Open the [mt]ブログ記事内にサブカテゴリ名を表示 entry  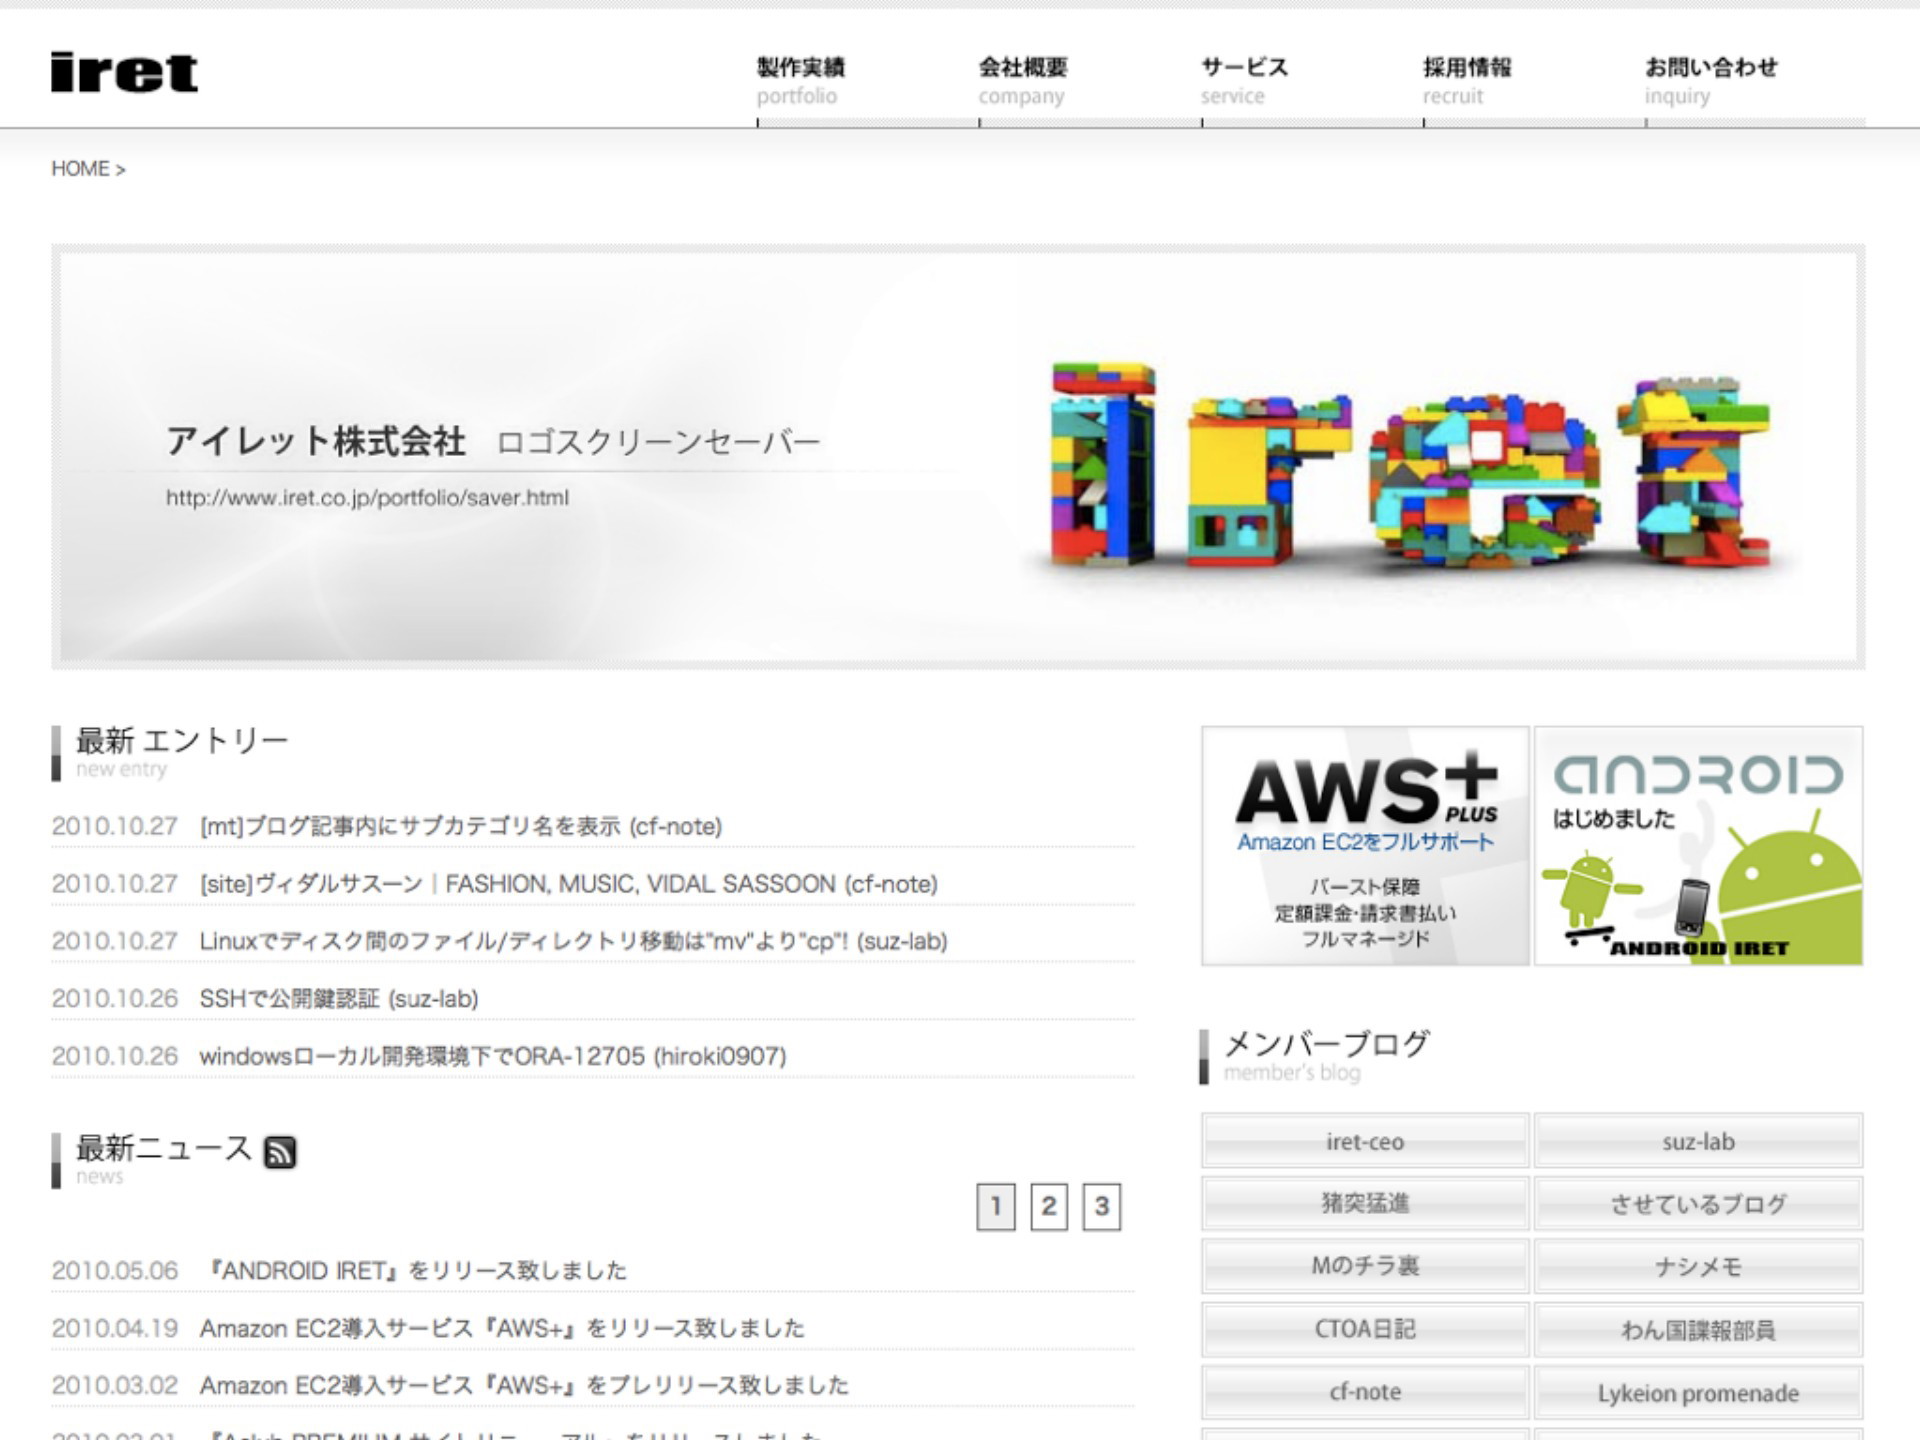tap(461, 826)
